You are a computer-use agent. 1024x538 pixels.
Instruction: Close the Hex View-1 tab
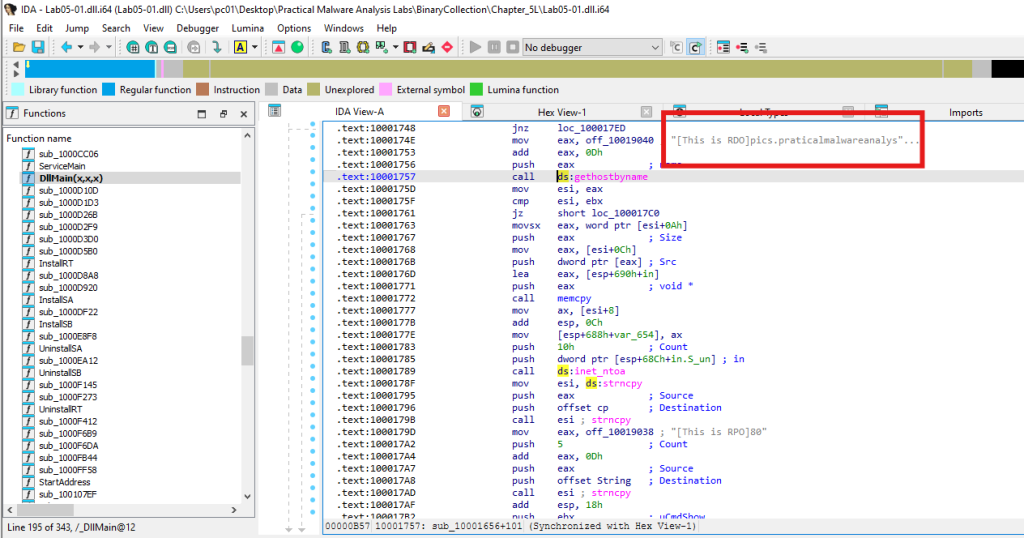pyautogui.click(x=647, y=112)
